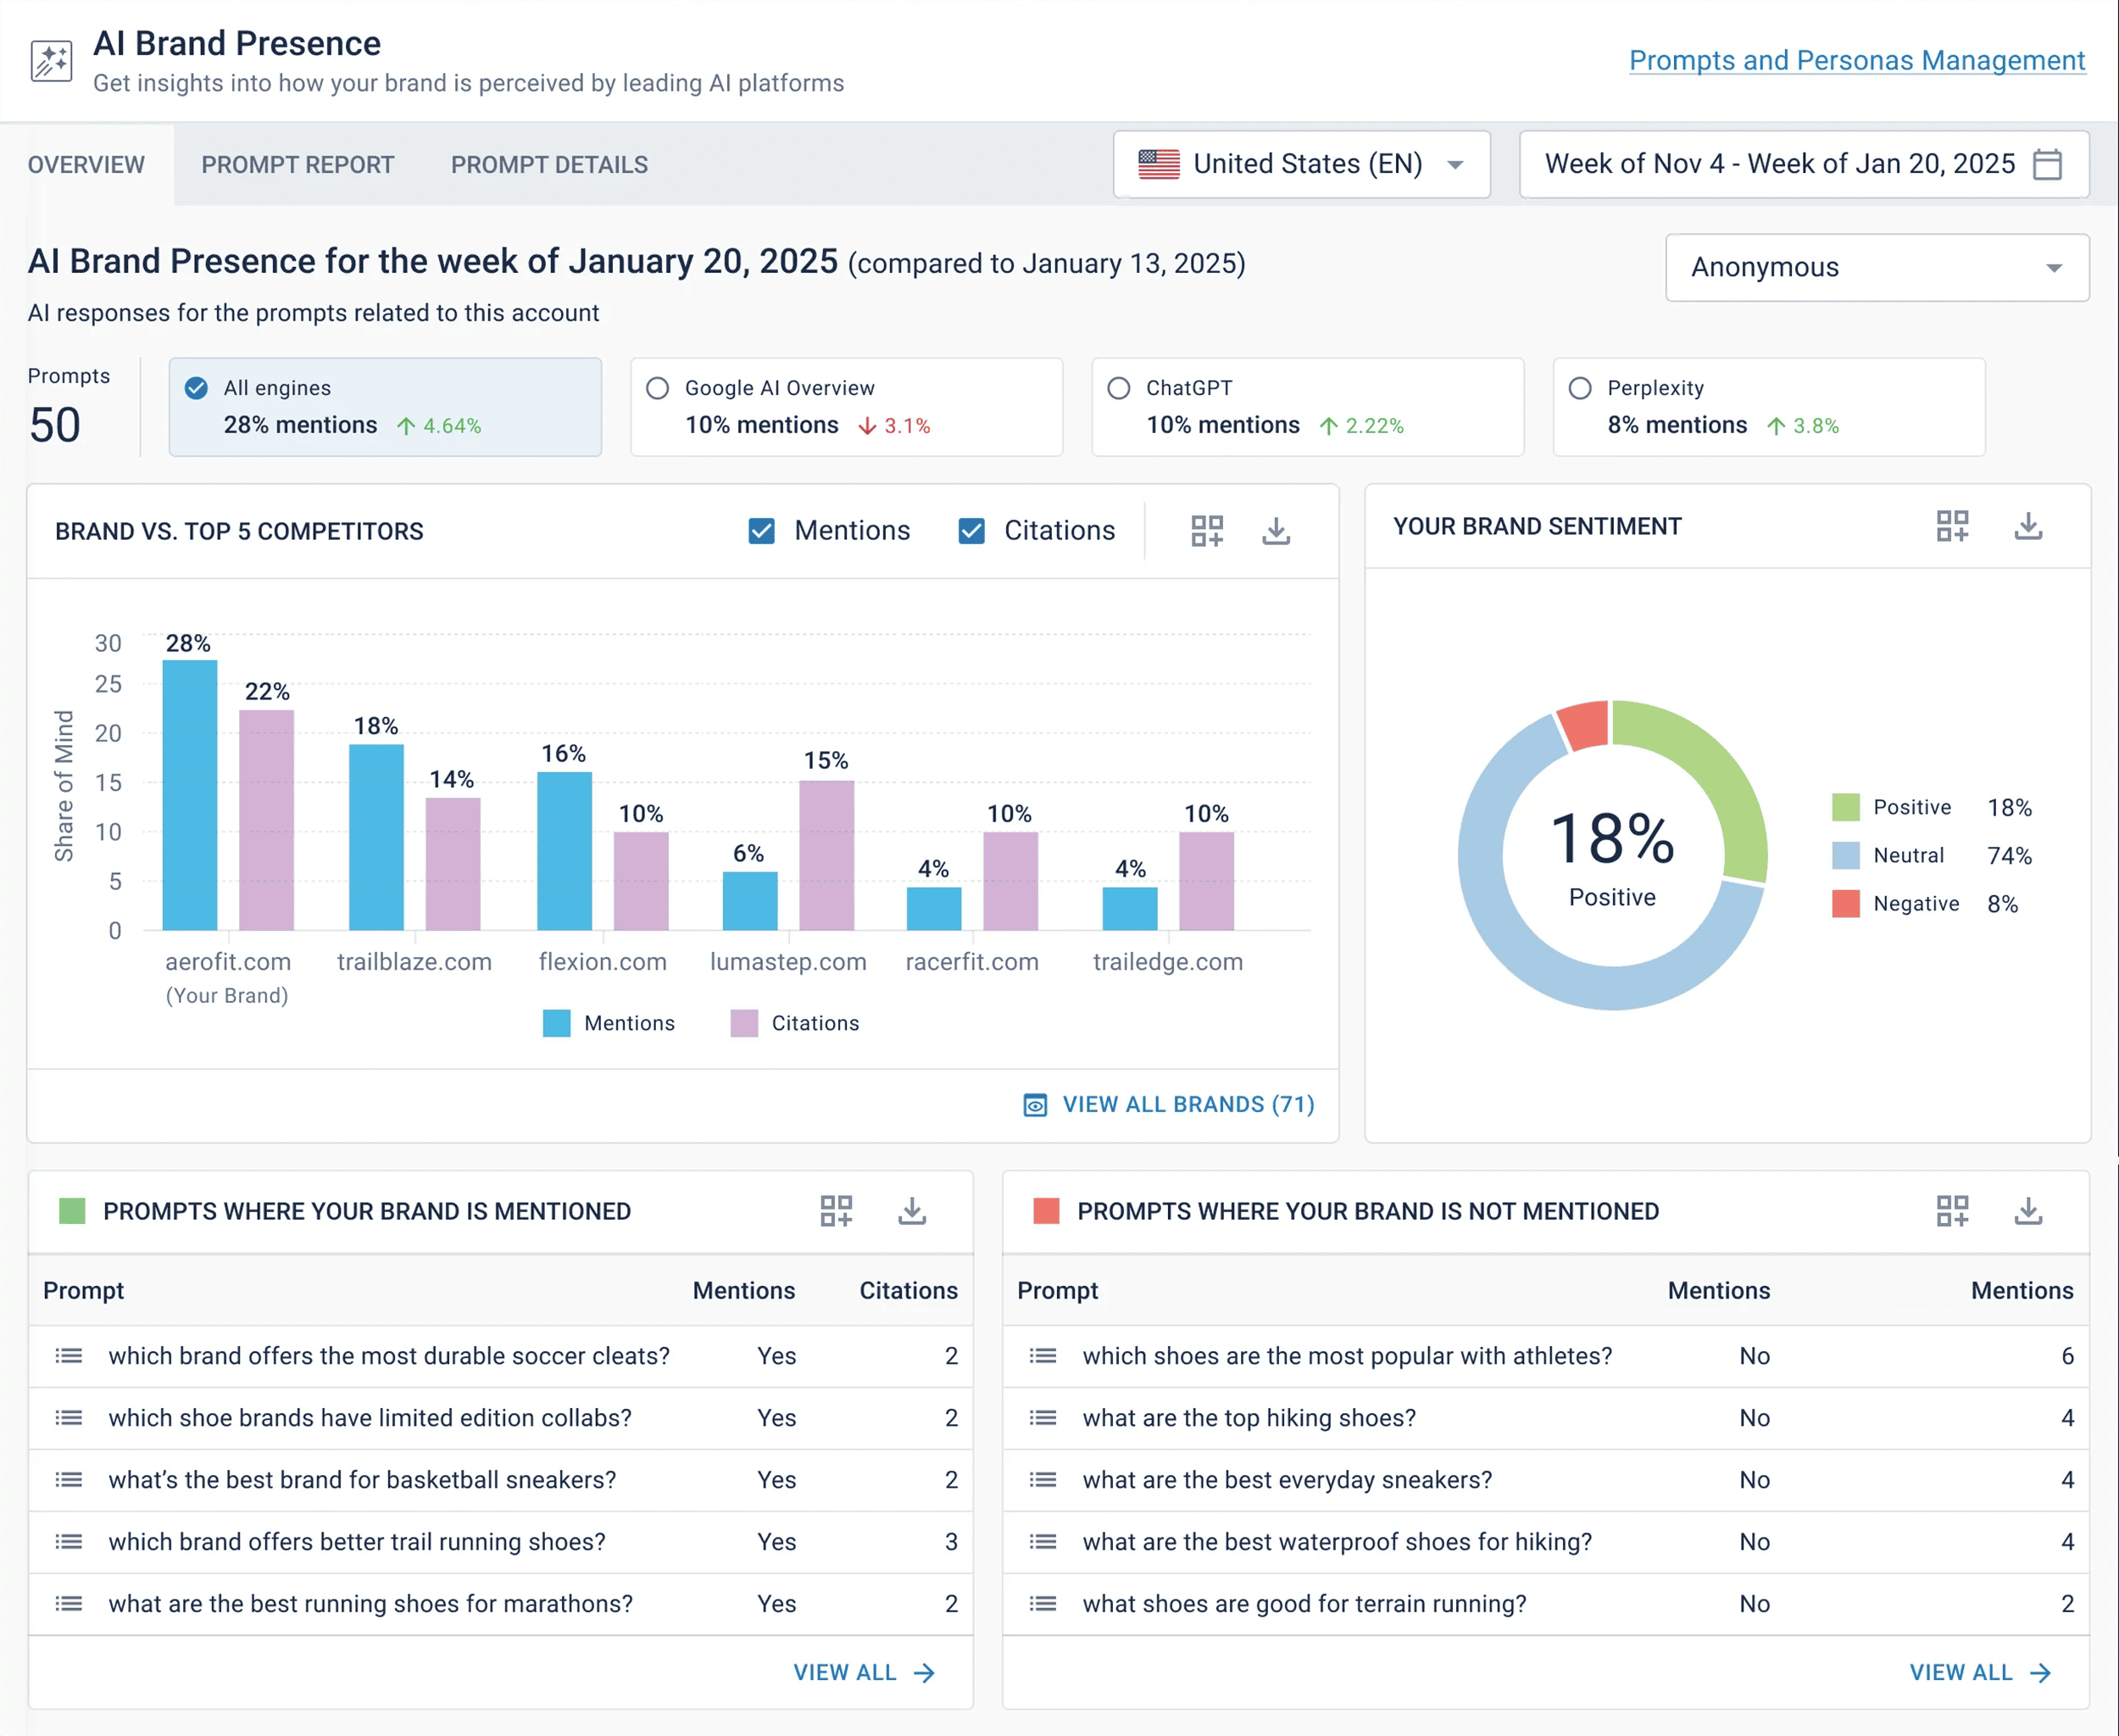Add the Not Mentioned prompts widget to dashboard

1952,1211
